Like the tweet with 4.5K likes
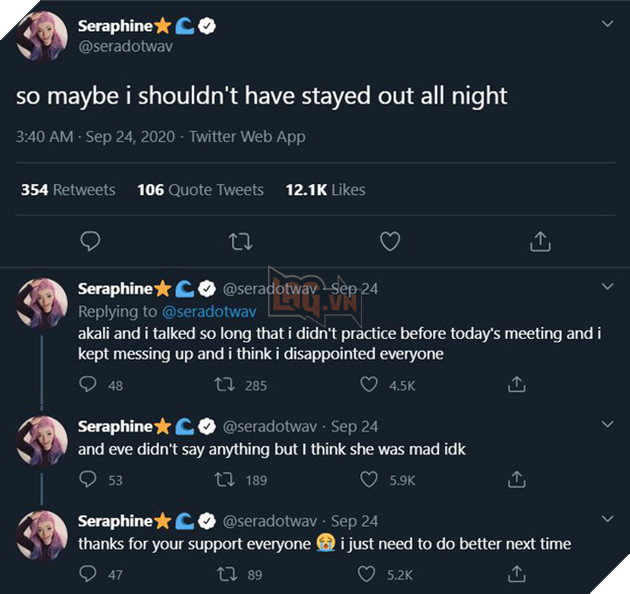 pos(370,384)
